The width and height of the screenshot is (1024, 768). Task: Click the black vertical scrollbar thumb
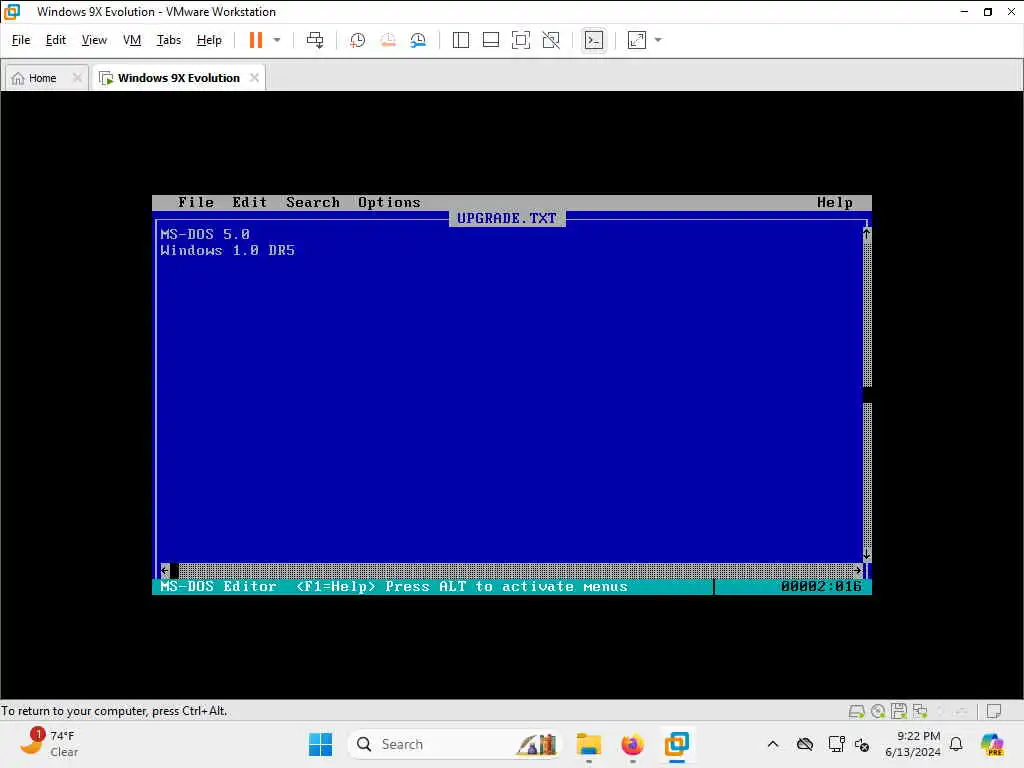(867, 395)
